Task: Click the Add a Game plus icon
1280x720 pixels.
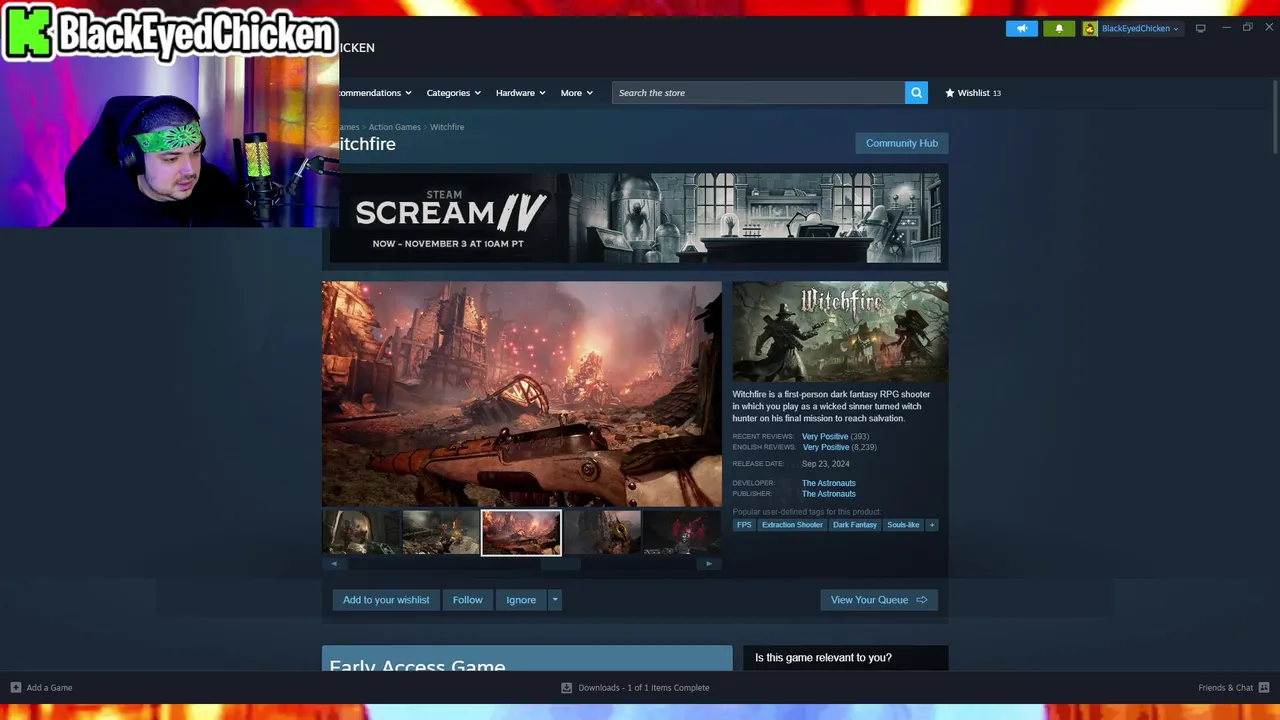Action: click(x=15, y=687)
